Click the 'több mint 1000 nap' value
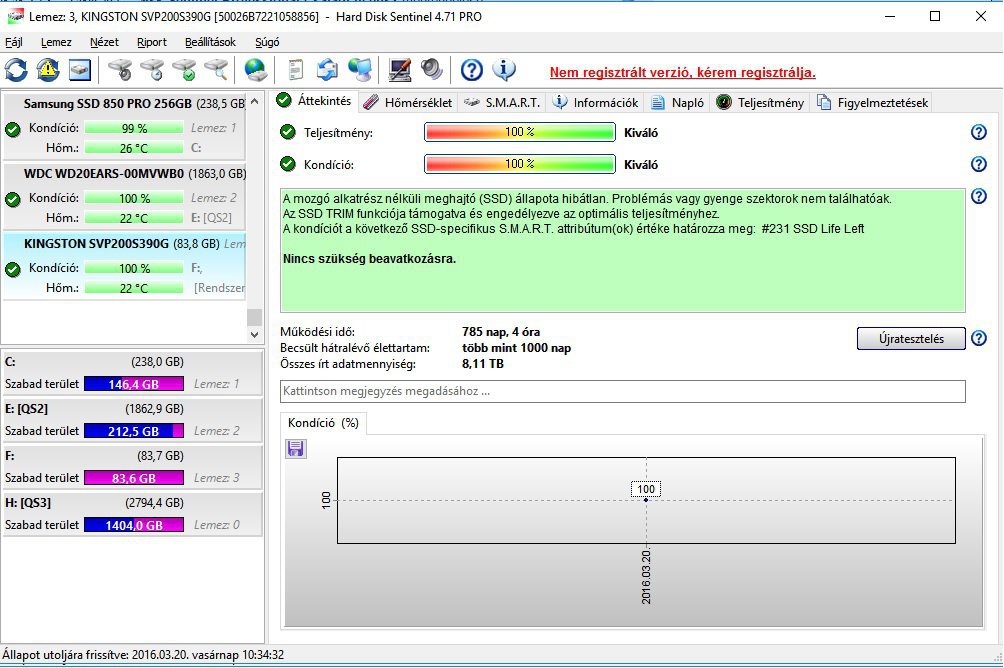 coord(516,348)
